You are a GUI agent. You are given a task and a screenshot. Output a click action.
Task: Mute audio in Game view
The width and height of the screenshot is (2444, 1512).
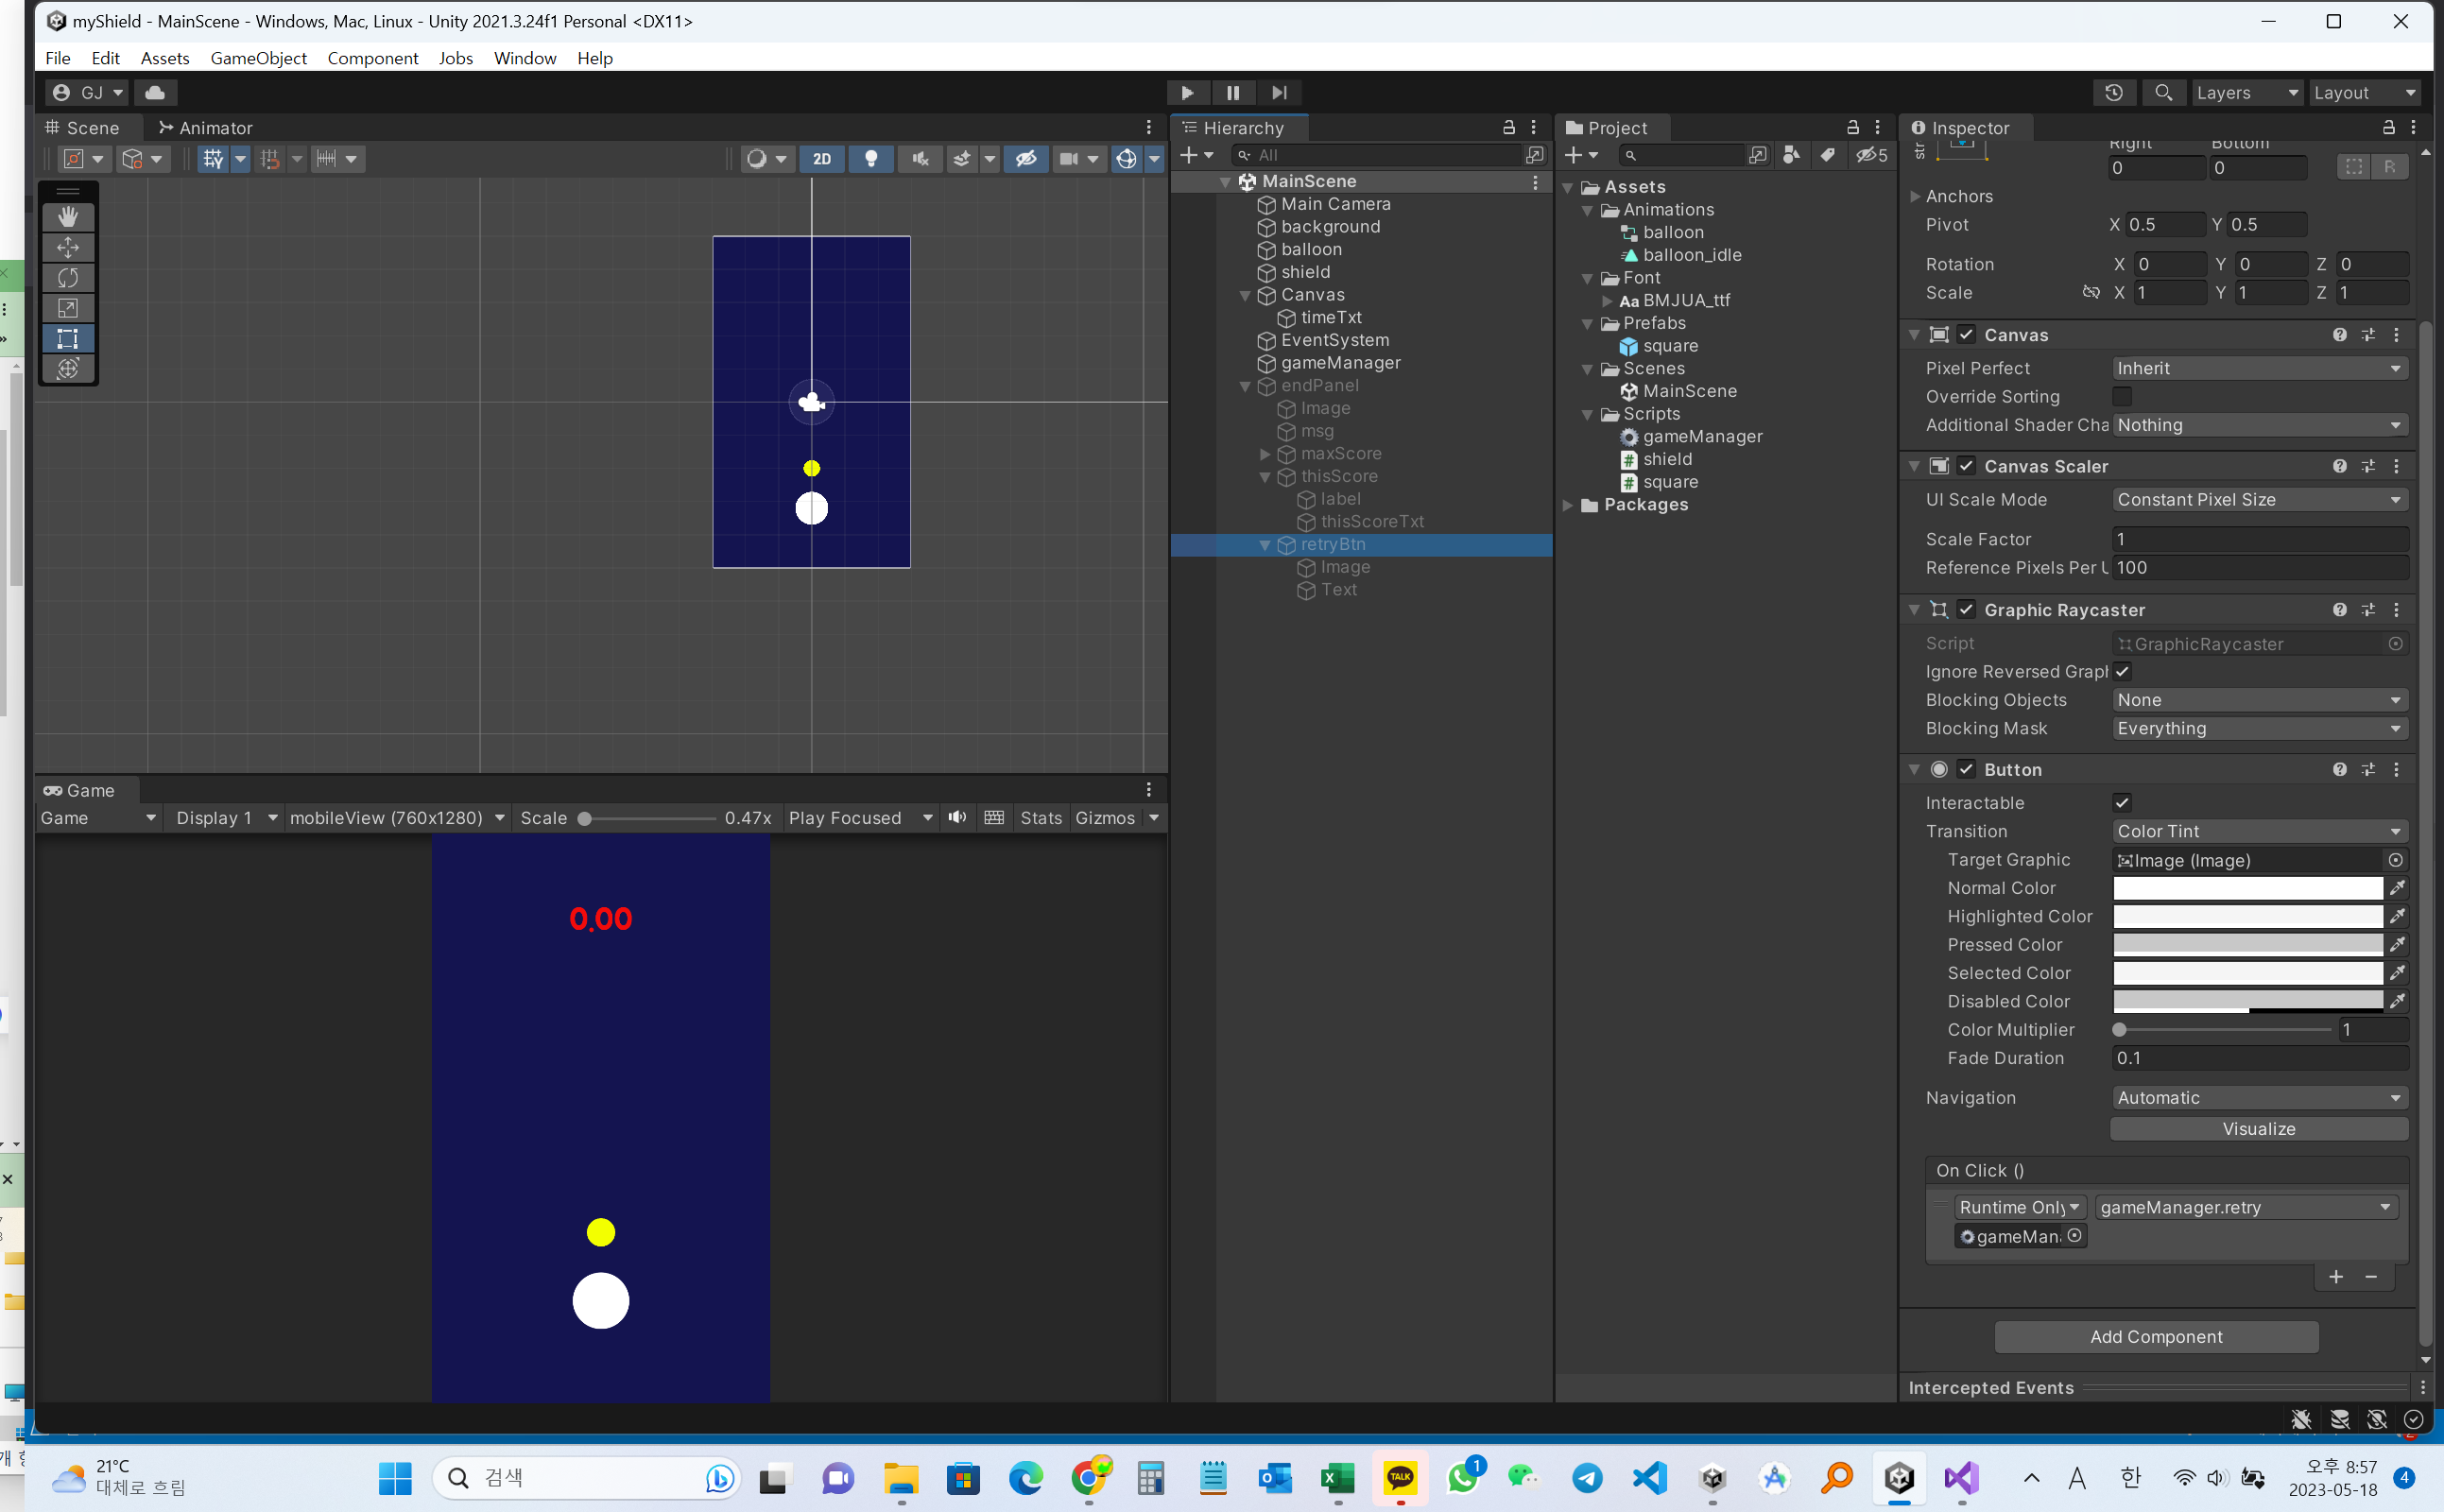[957, 818]
